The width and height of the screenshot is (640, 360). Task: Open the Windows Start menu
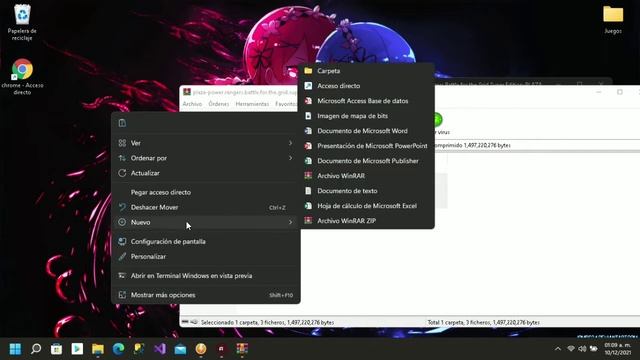pyautogui.click(x=16, y=349)
